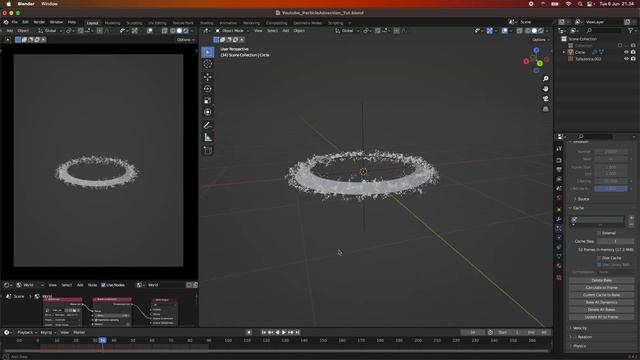Click the green Y axis on navigation gizmo

[x=540, y=64]
